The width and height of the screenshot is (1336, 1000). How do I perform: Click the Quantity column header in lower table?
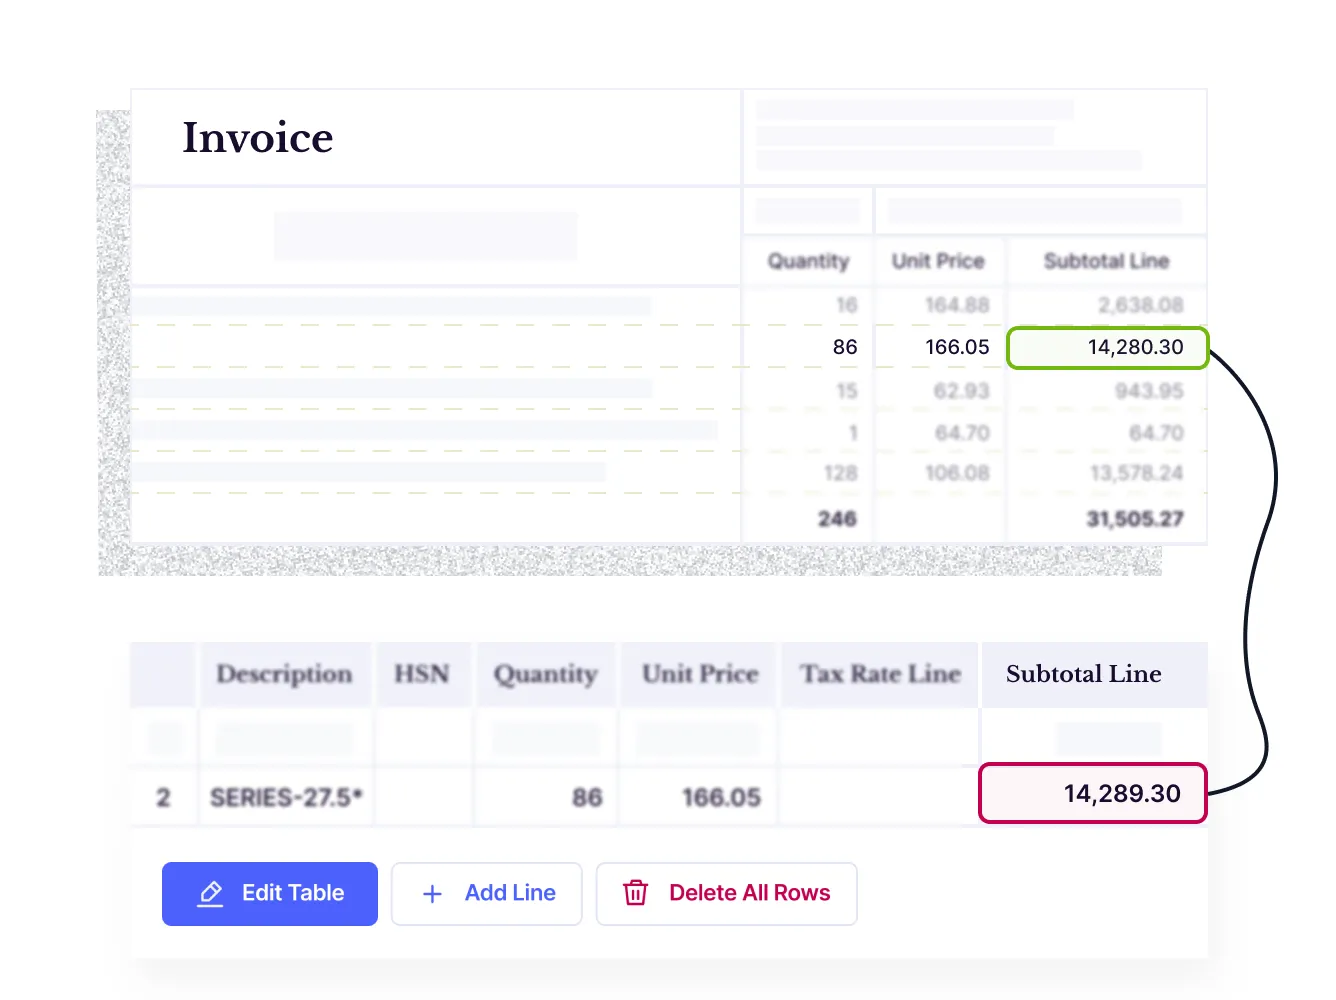545,675
